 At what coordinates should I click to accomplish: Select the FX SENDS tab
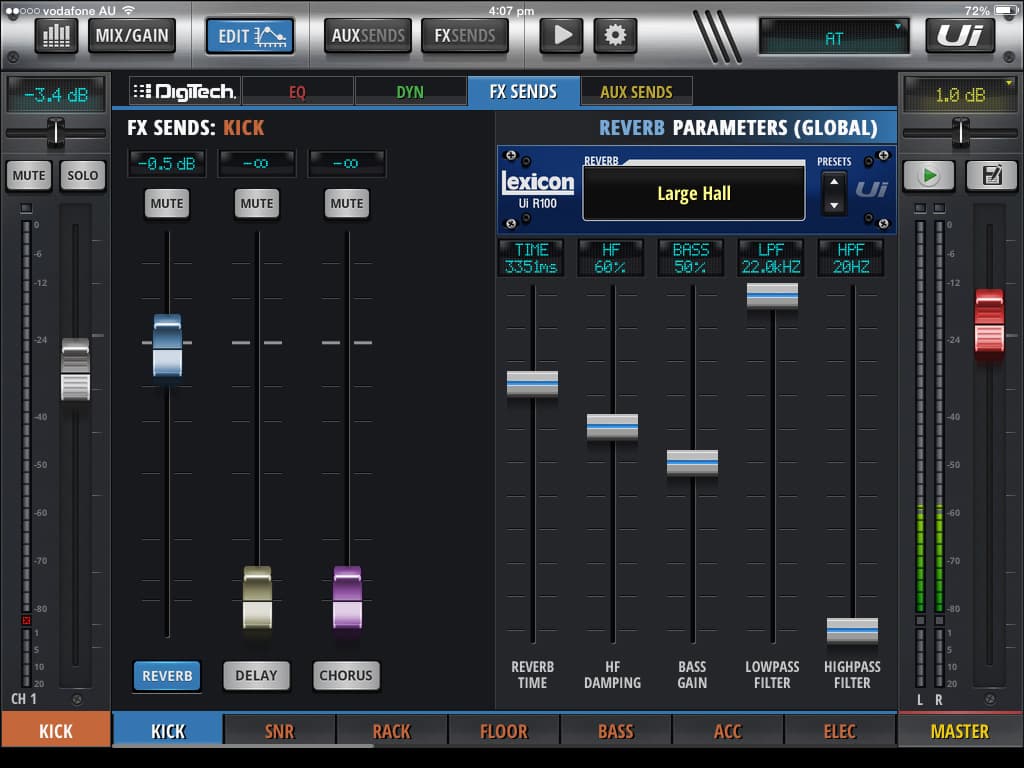[x=523, y=91]
